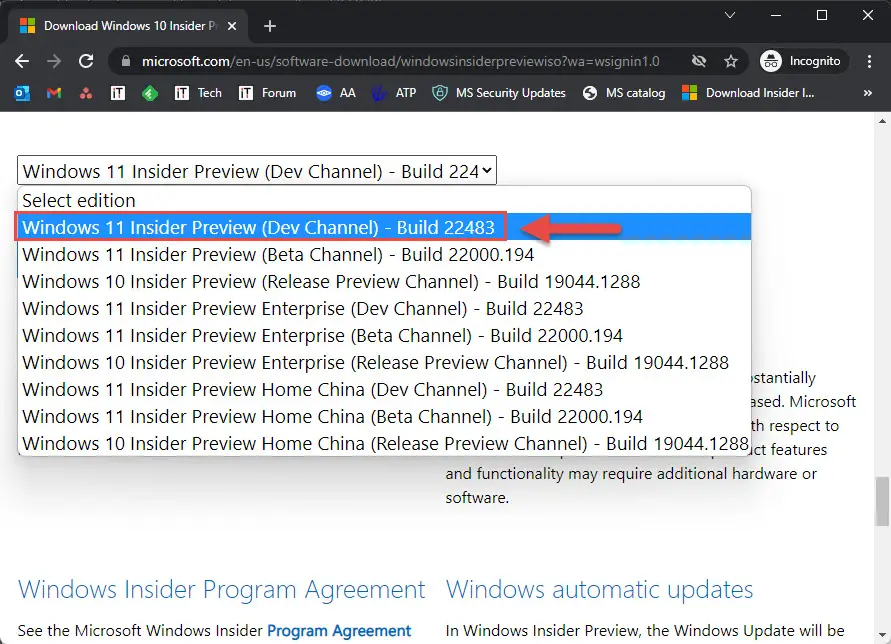Click the scrollbar down arrow
Screen dimensions: 891x644
(x=882, y=635)
